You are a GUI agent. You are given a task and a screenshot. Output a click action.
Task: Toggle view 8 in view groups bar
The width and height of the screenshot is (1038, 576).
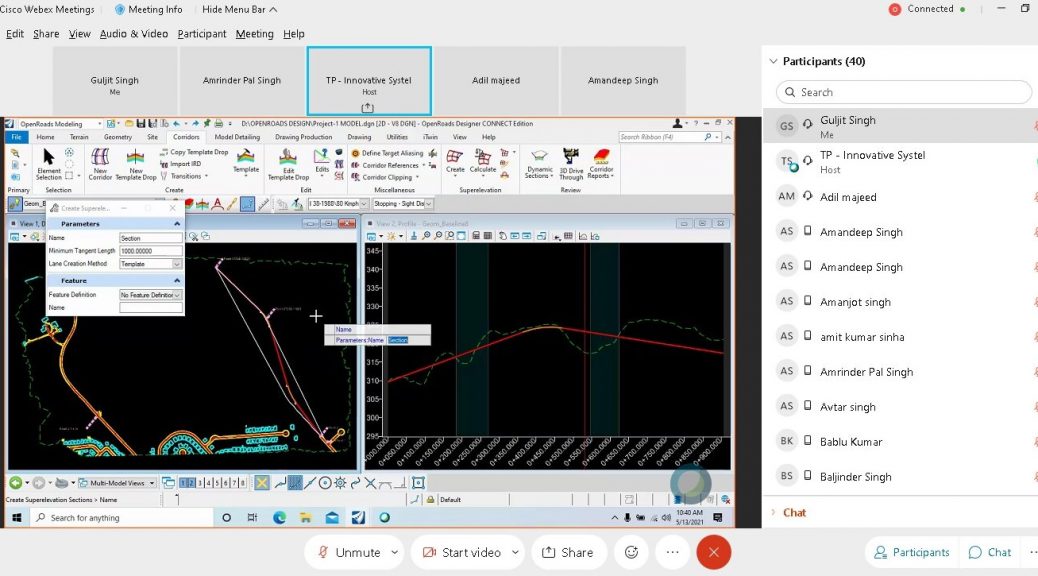pos(243,483)
